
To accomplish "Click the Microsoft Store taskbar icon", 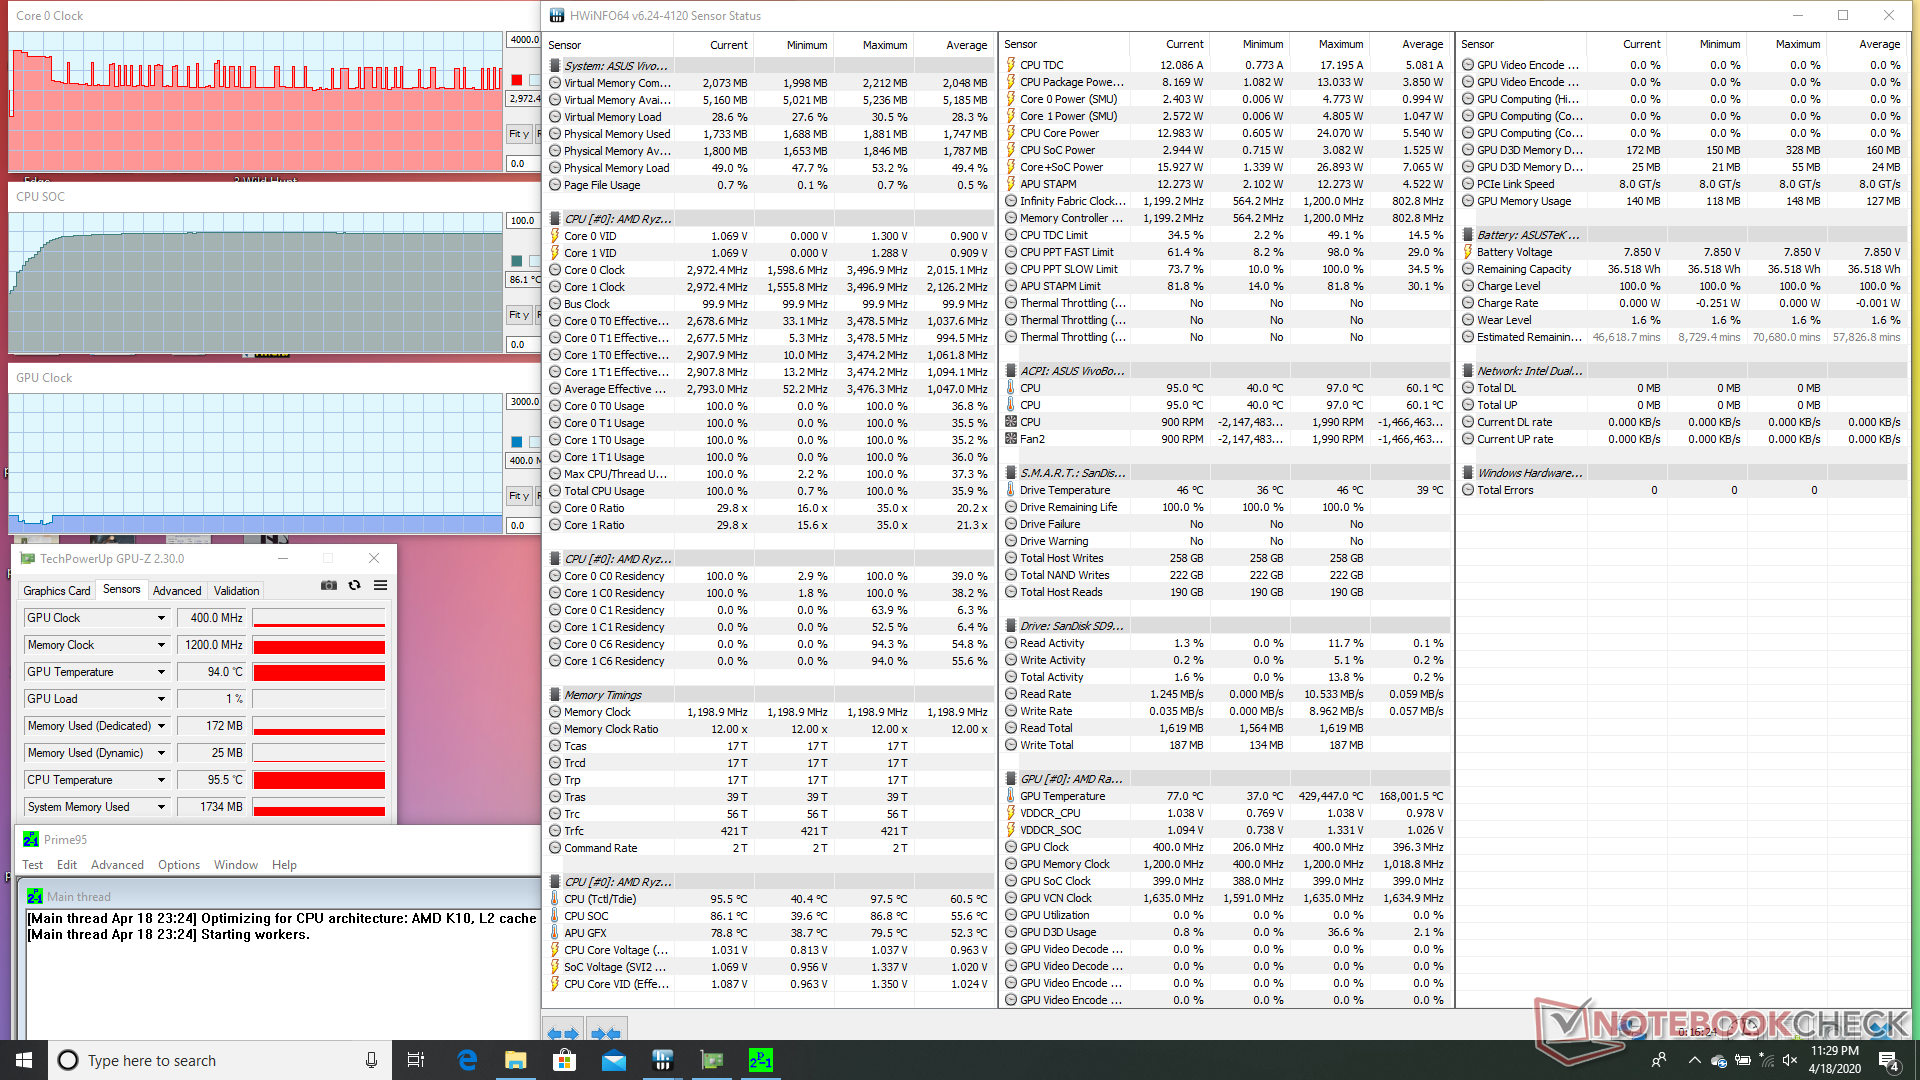I will click(x=564, y=1060).
